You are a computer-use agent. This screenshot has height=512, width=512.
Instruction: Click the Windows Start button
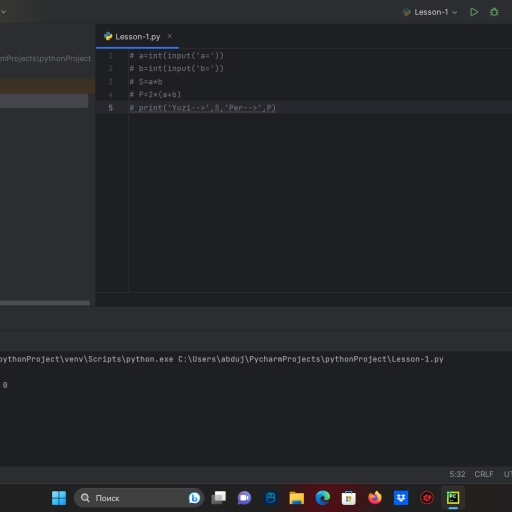click(x=59, y=498)
